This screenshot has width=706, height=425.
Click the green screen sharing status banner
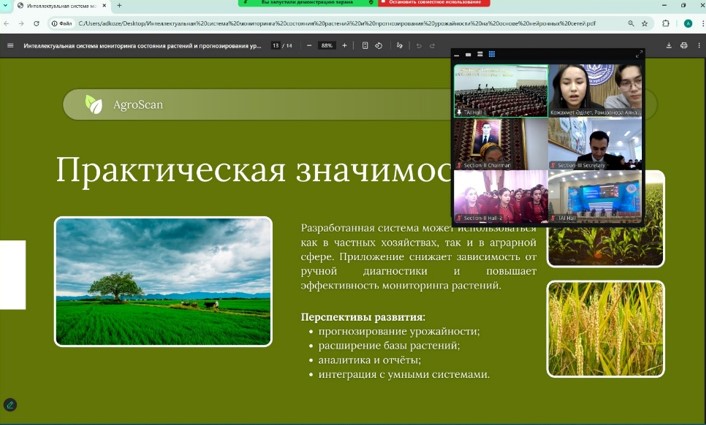coord(306,4)
